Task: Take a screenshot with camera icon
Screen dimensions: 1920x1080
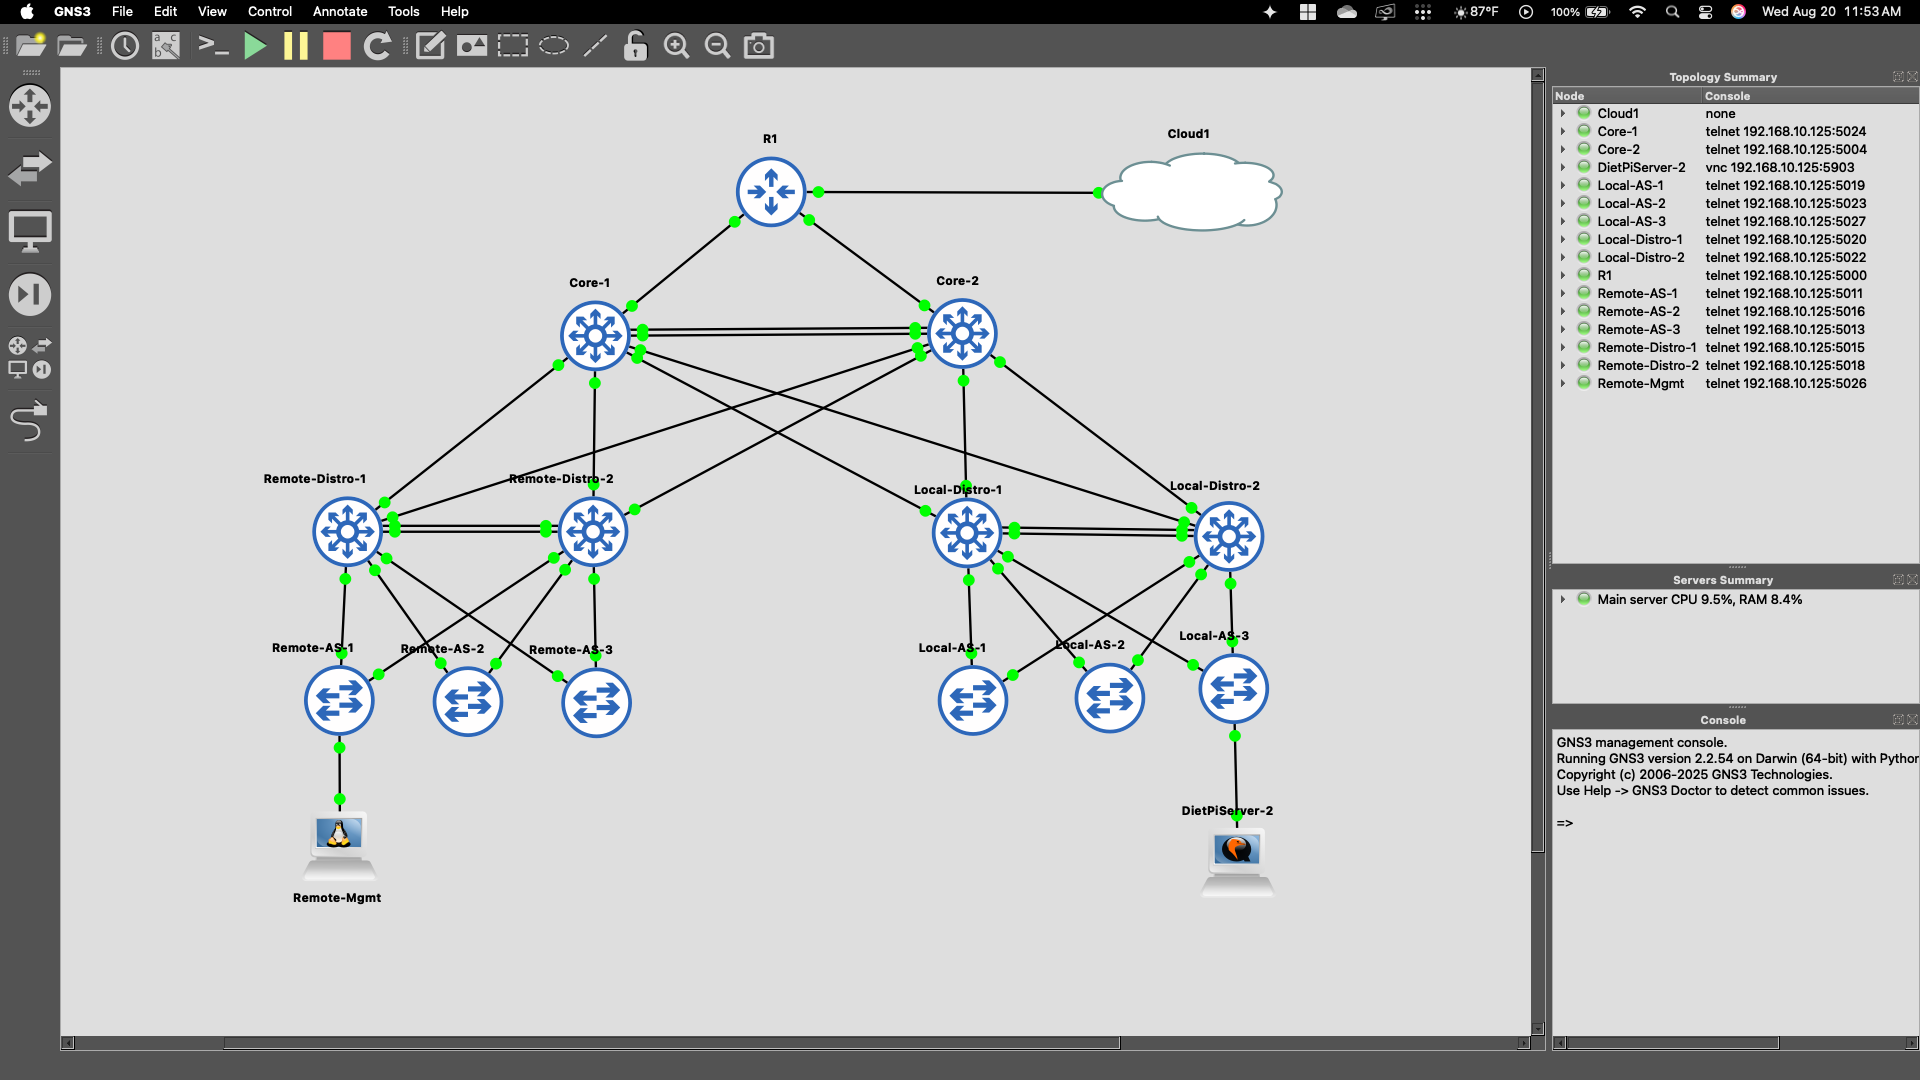Action: pyautogui.click(x=759, y=46)
